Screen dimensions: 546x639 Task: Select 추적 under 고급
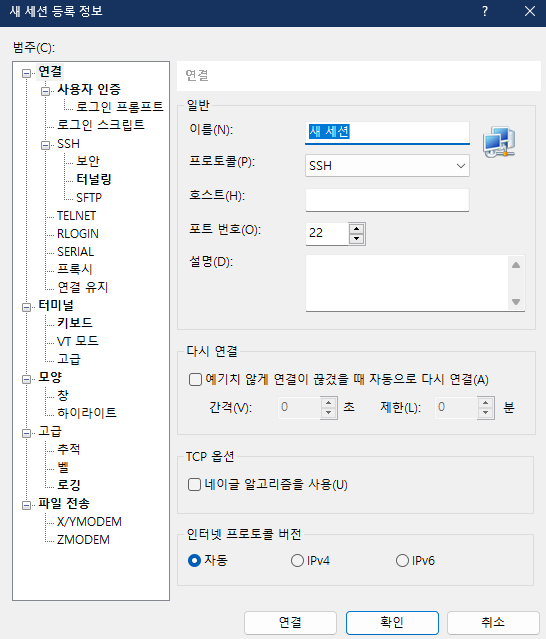tap(68, 449)
